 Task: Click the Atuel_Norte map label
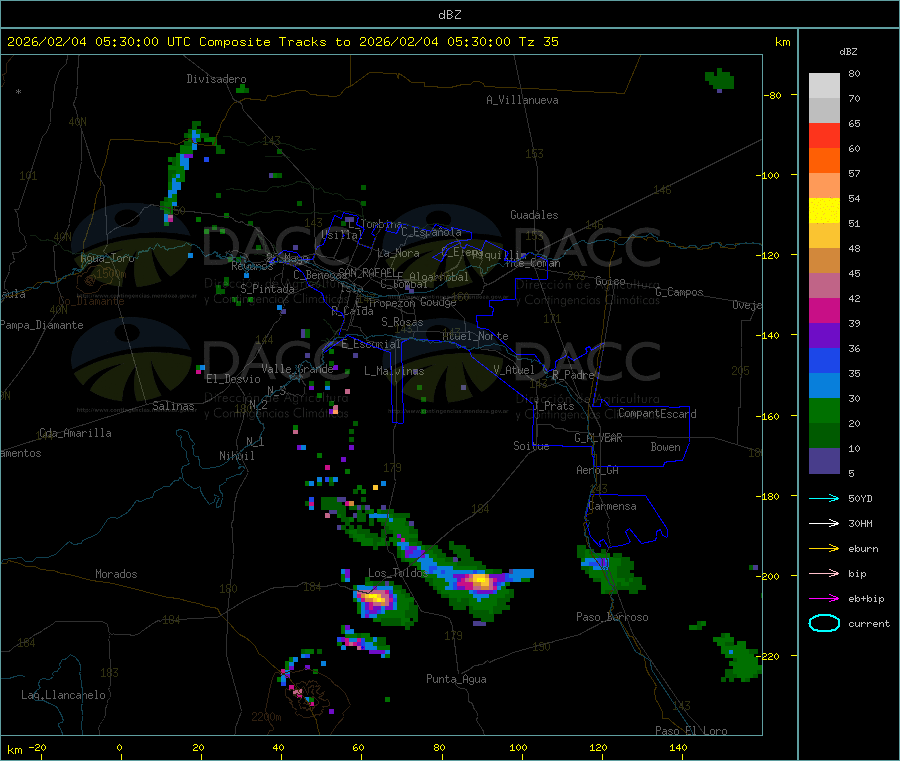point(475,336)
